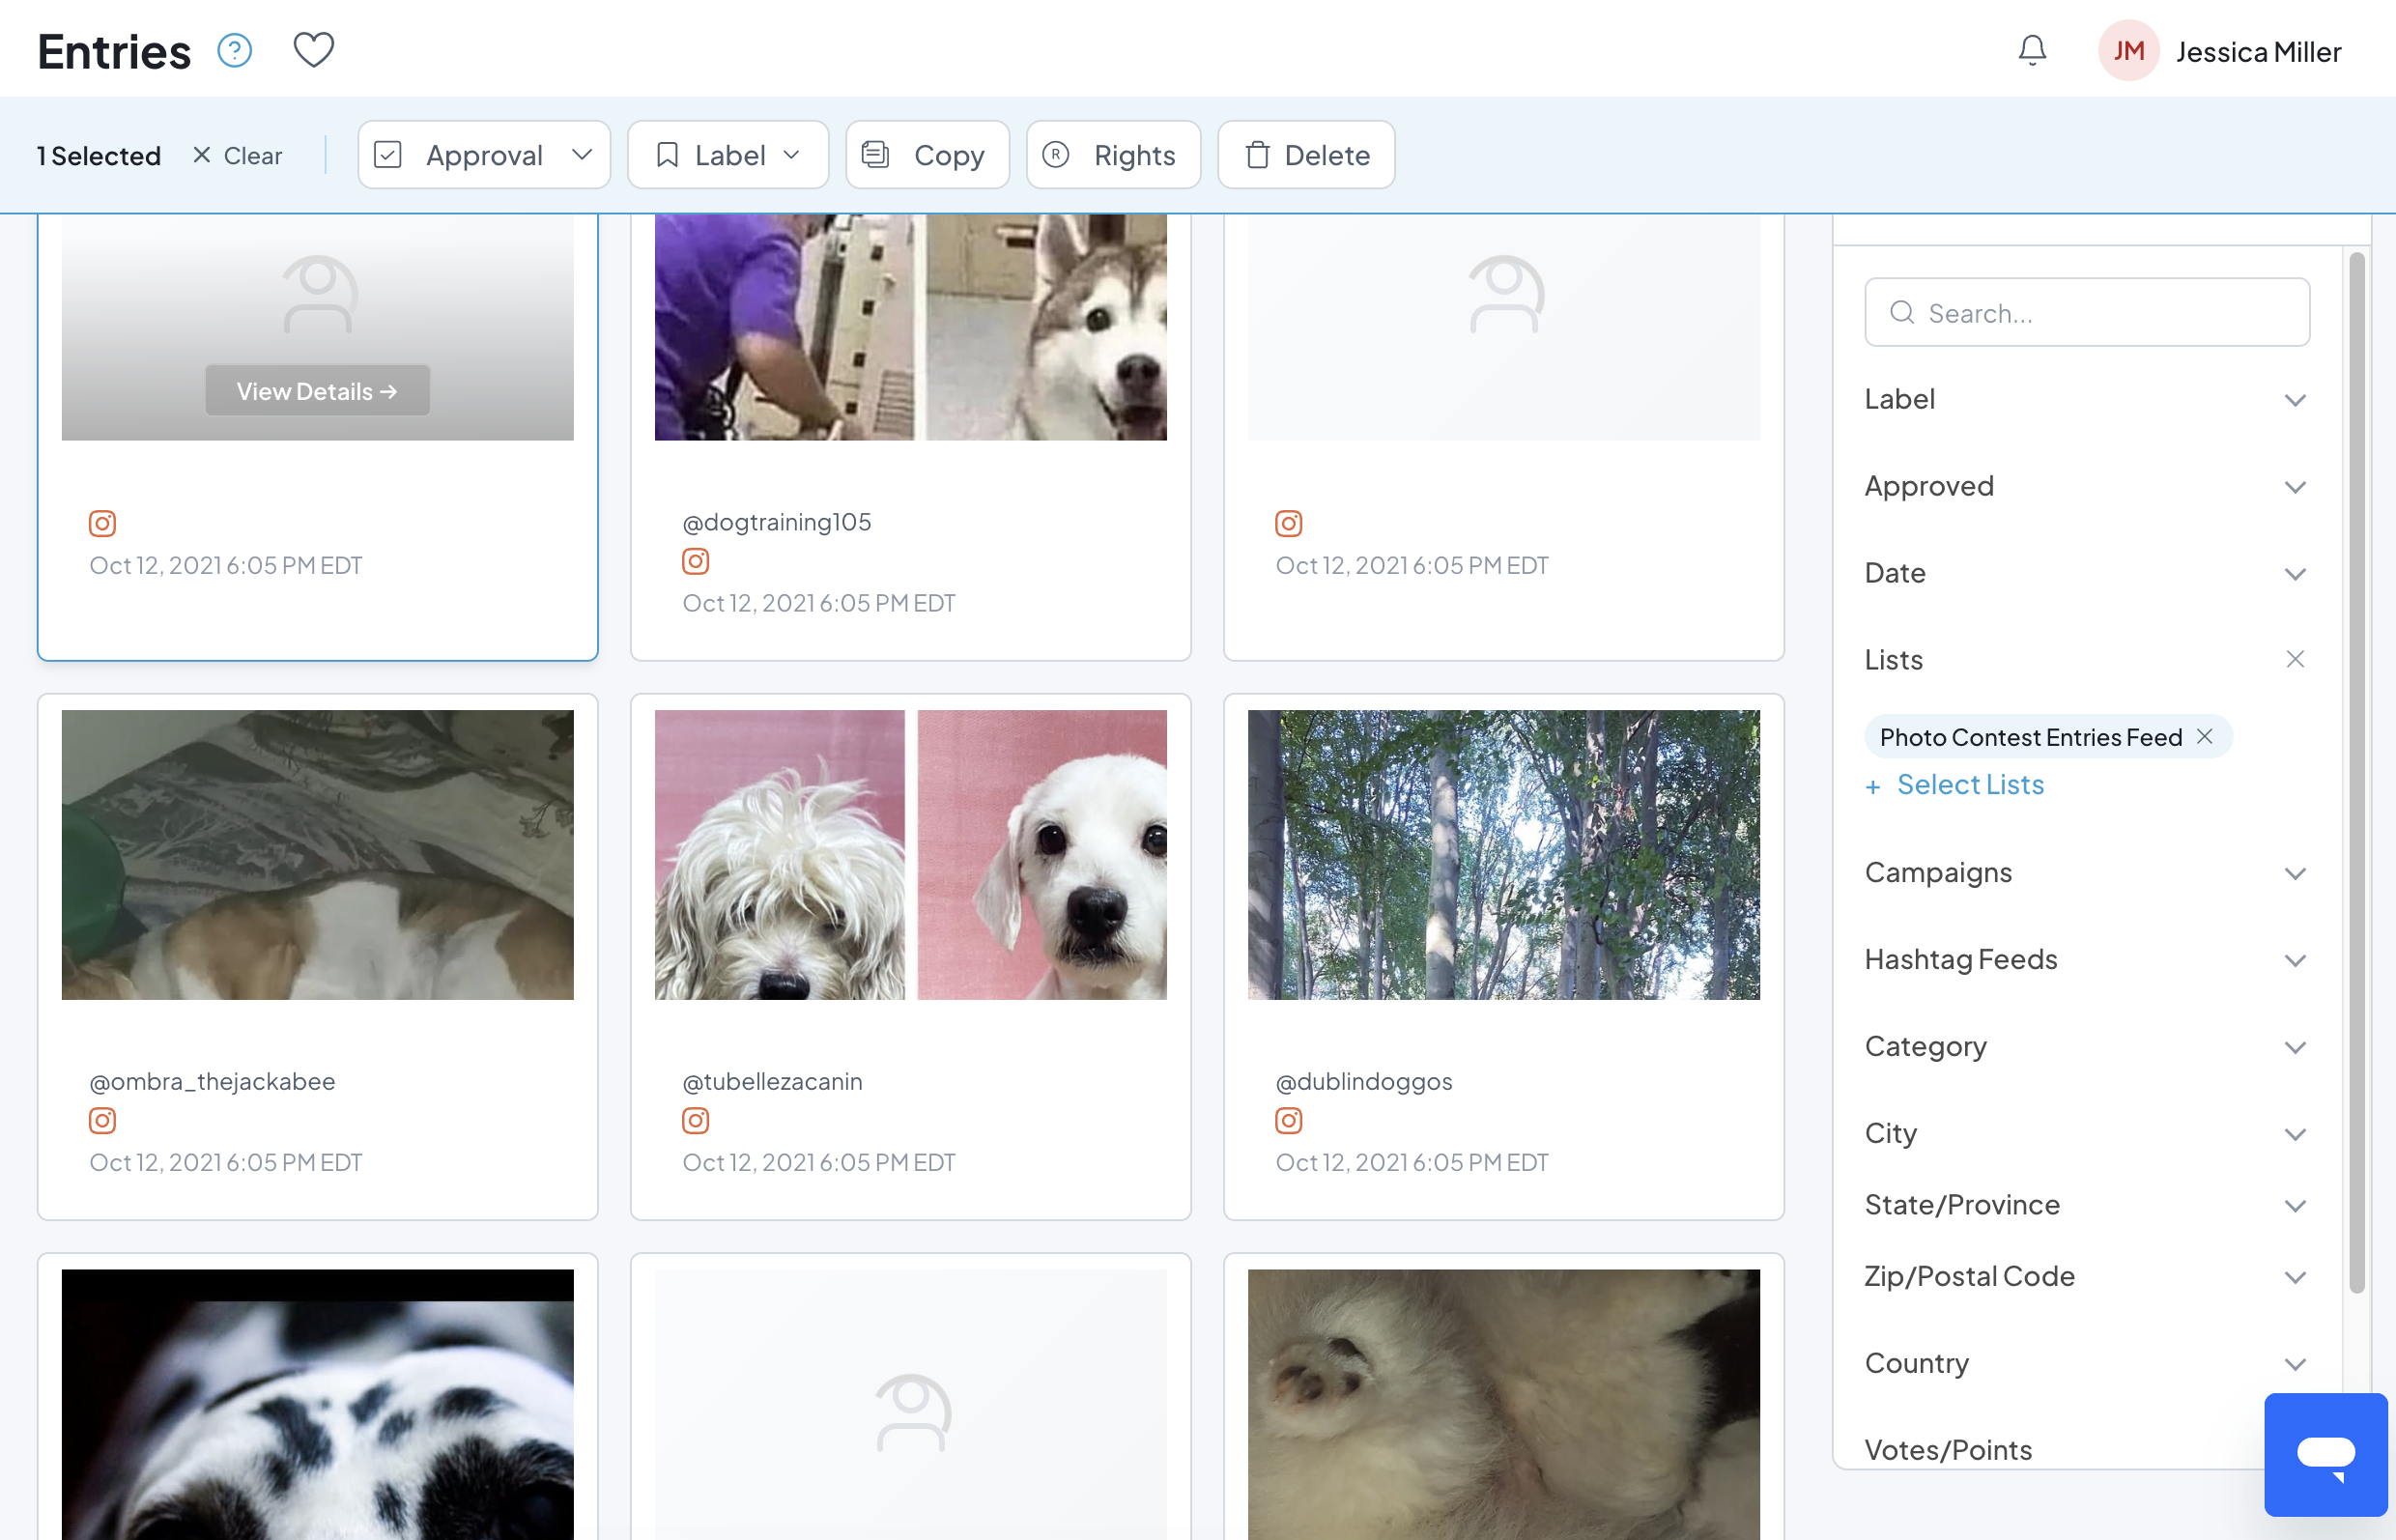Image resolution: width=2396 pixels, height=1540 pixels.
Task: Click the JM user avatar
Action: [2128, 51]
